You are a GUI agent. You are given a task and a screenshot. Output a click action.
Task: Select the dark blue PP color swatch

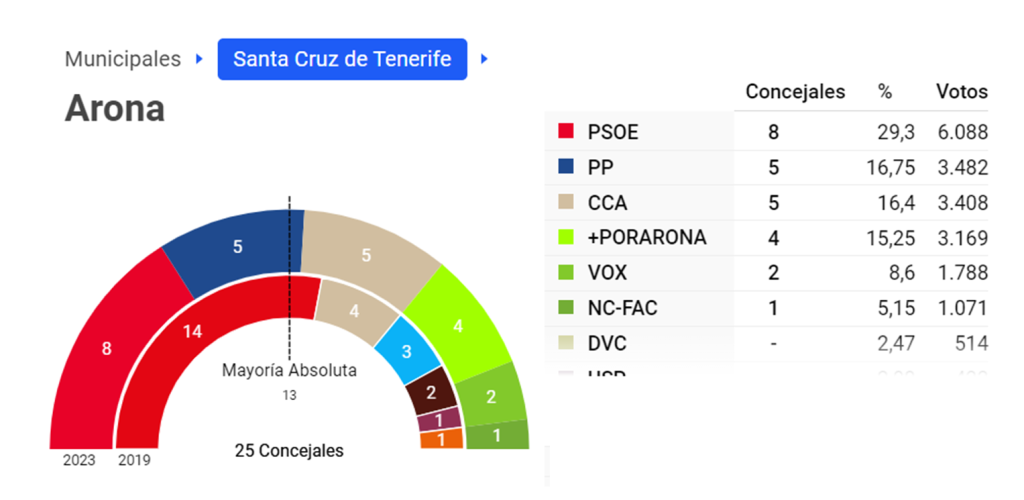click(566, 166)
